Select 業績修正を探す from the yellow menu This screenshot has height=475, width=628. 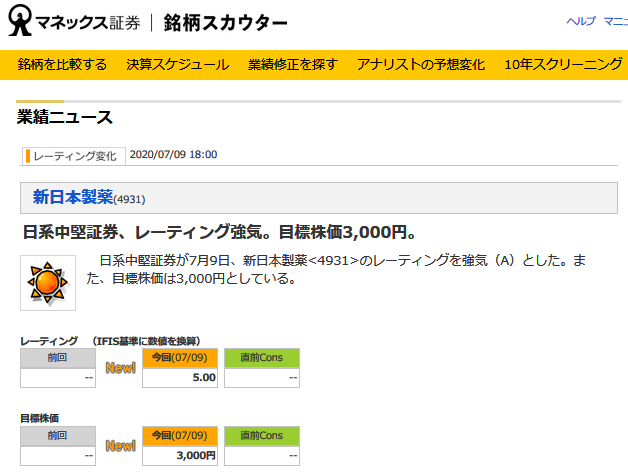[x=292, y=65]
